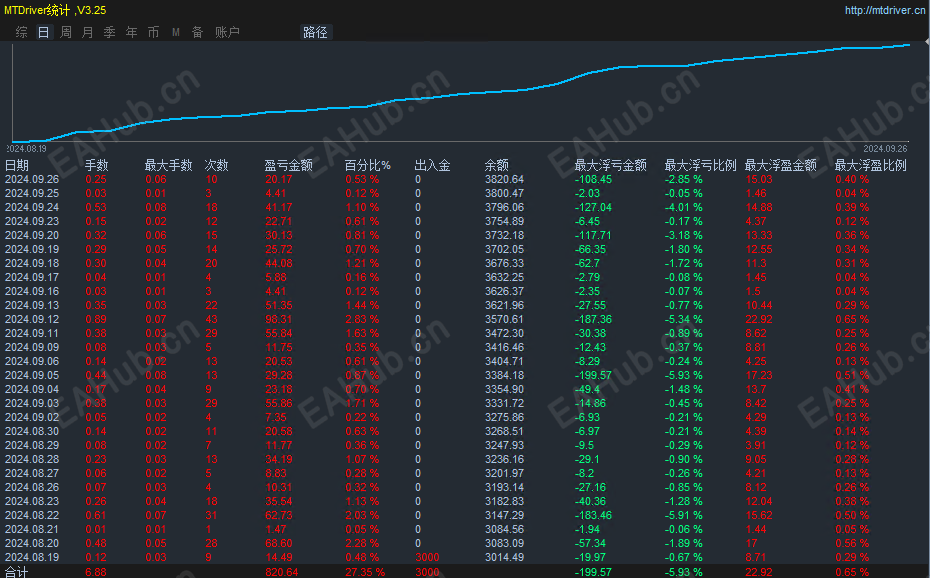Open the 周 weekly statistics tab

(66, 32)
